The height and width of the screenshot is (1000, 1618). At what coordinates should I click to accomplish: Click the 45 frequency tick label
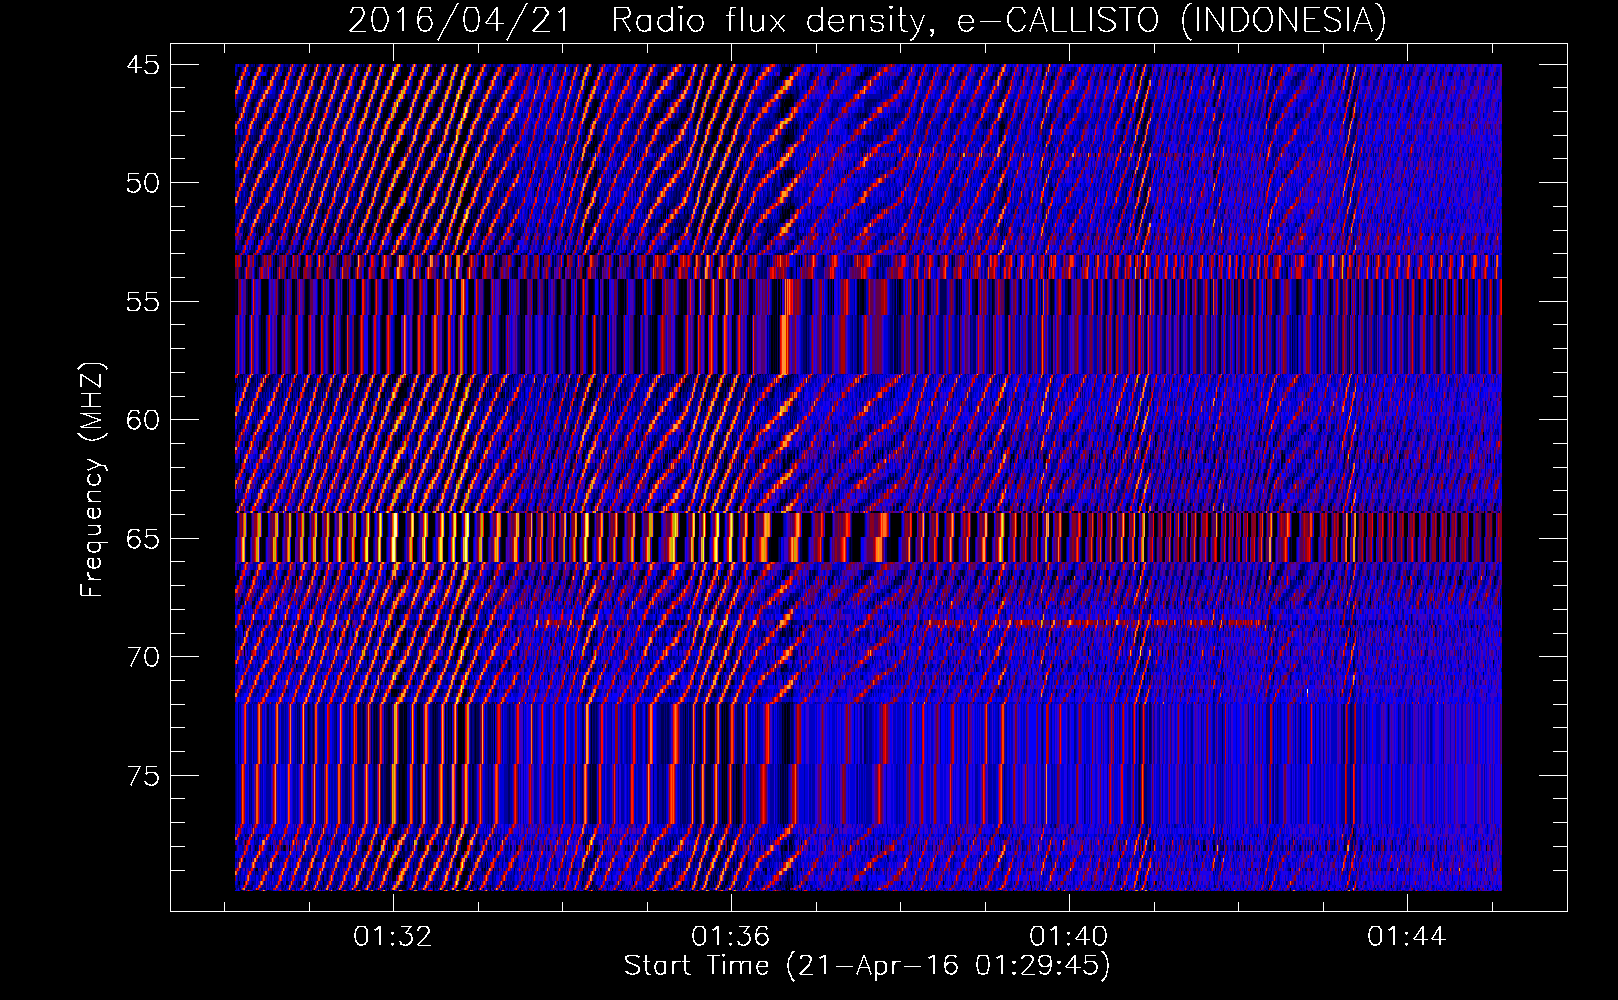point(143,65)
